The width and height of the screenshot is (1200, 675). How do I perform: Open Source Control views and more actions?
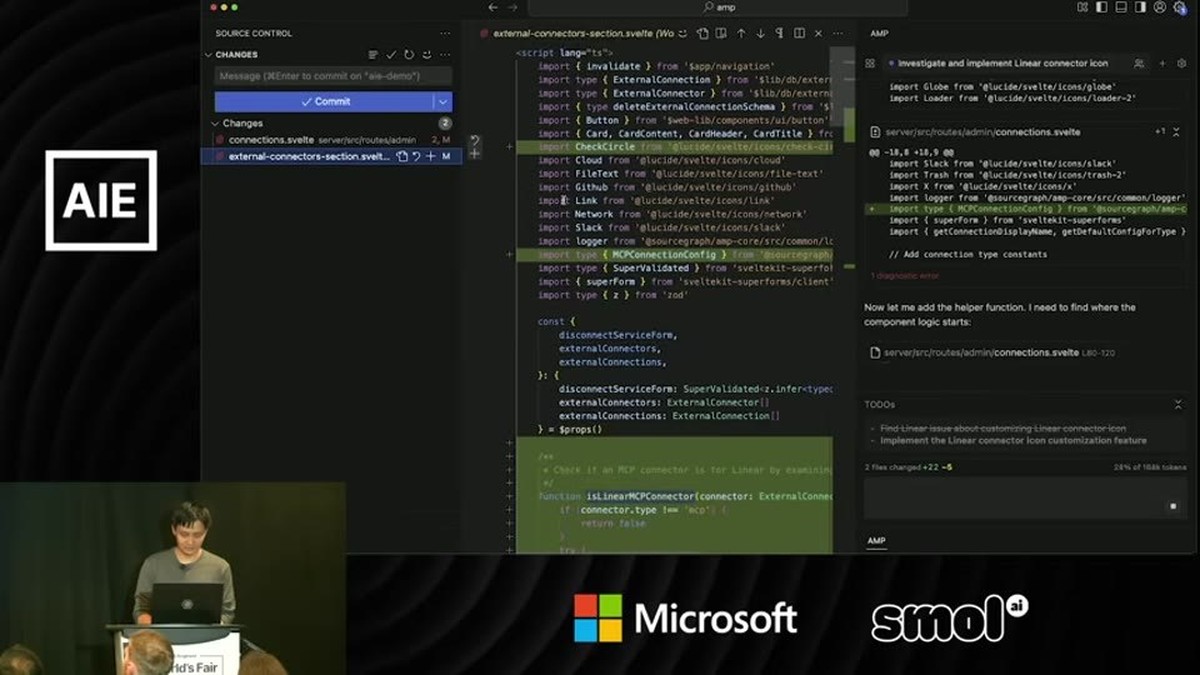pos(443,33)
